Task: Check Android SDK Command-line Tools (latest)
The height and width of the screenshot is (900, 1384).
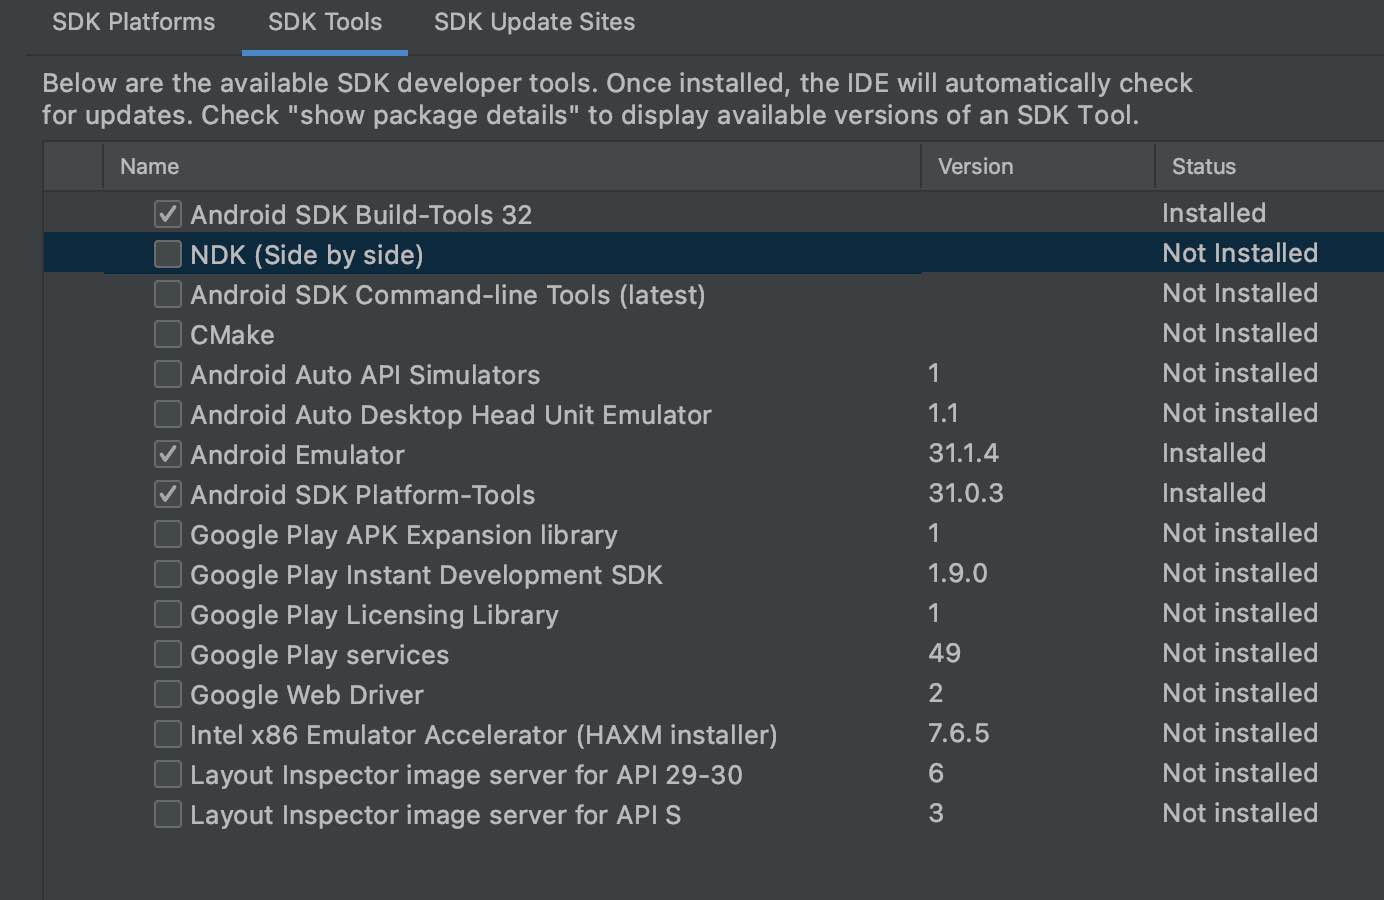Action: coord(168,294)
